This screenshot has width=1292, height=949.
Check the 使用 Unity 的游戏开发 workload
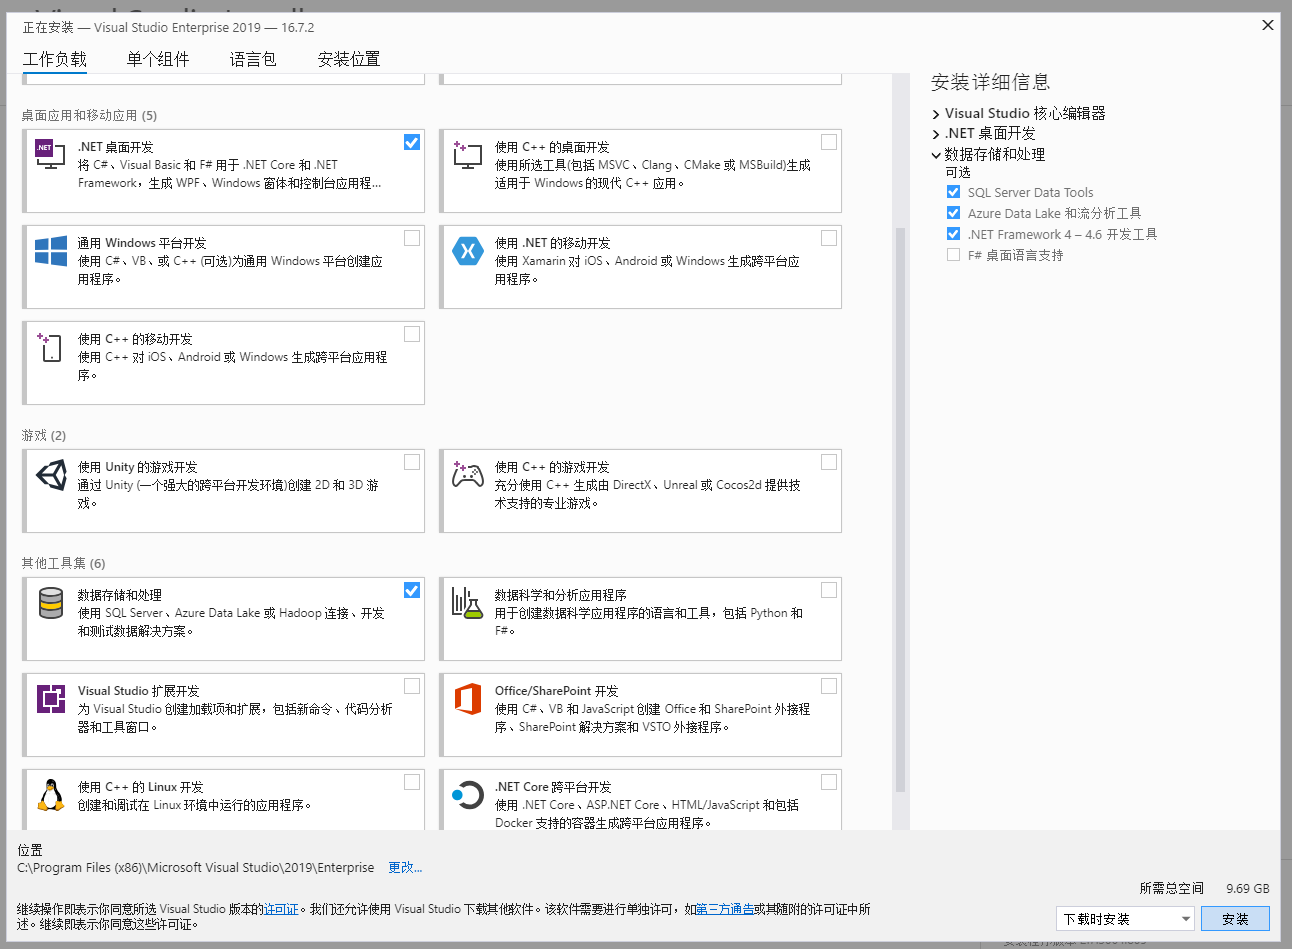click(412, 462)
